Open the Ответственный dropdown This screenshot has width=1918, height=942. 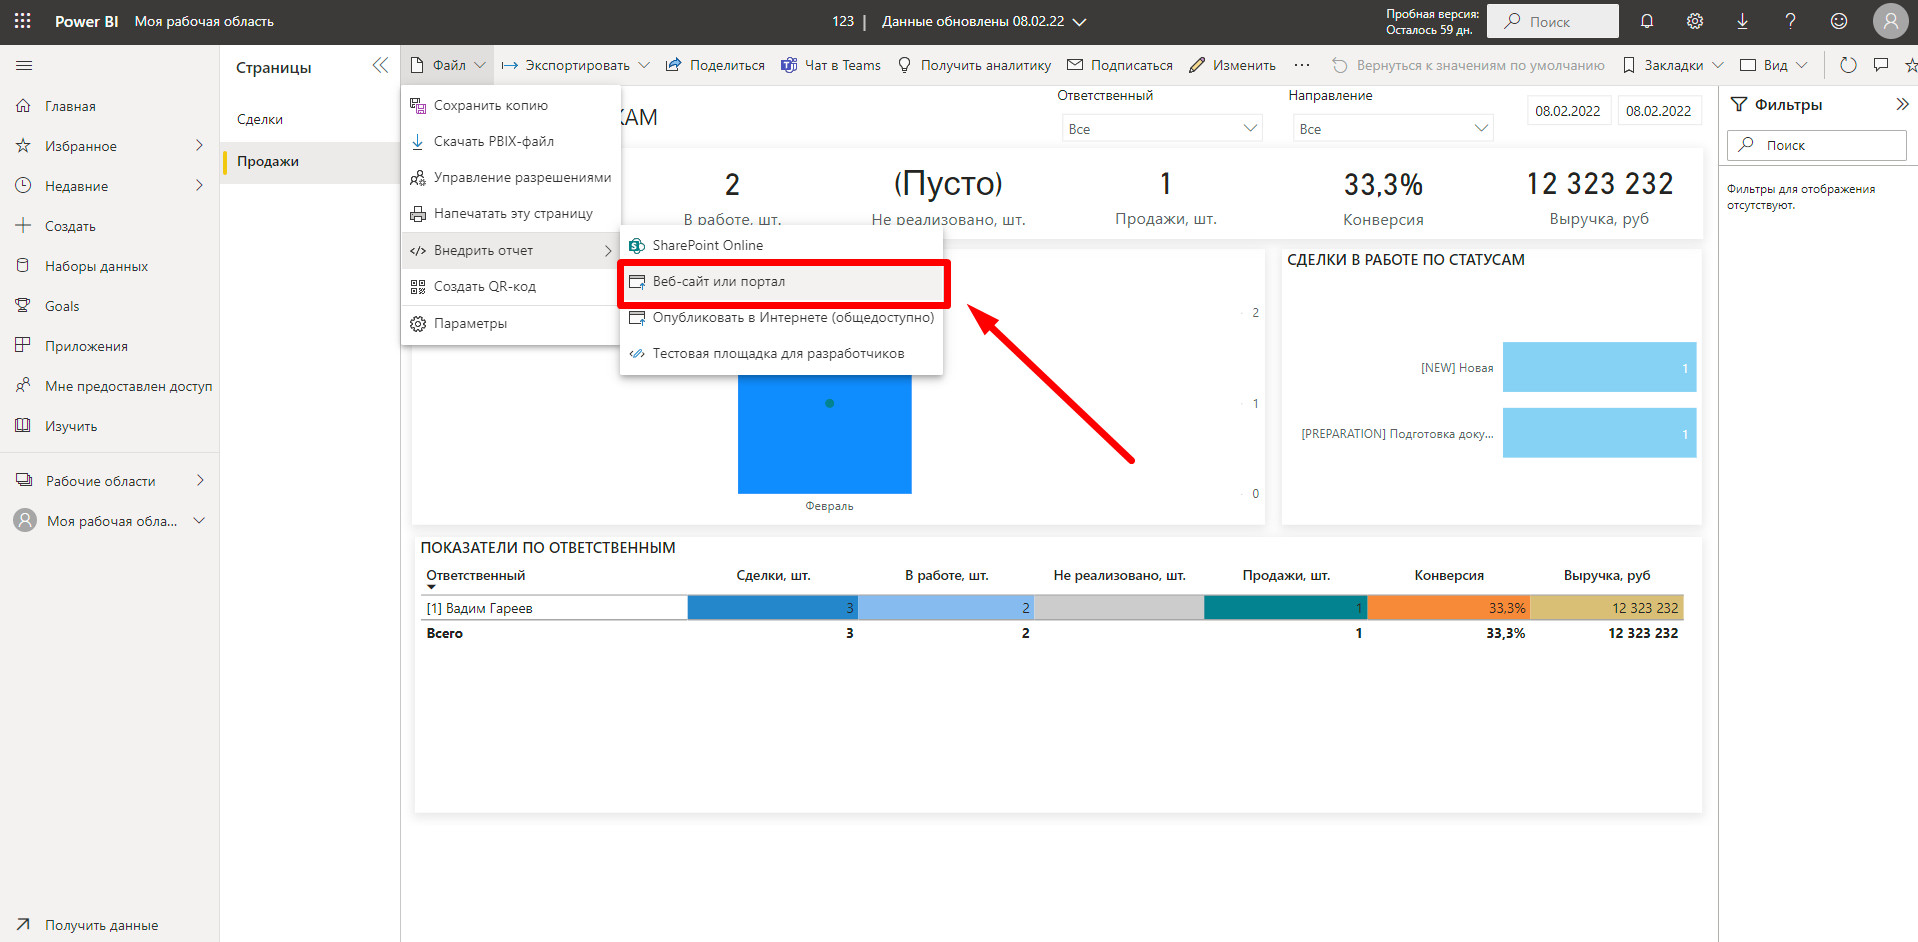coord(1161,128)
